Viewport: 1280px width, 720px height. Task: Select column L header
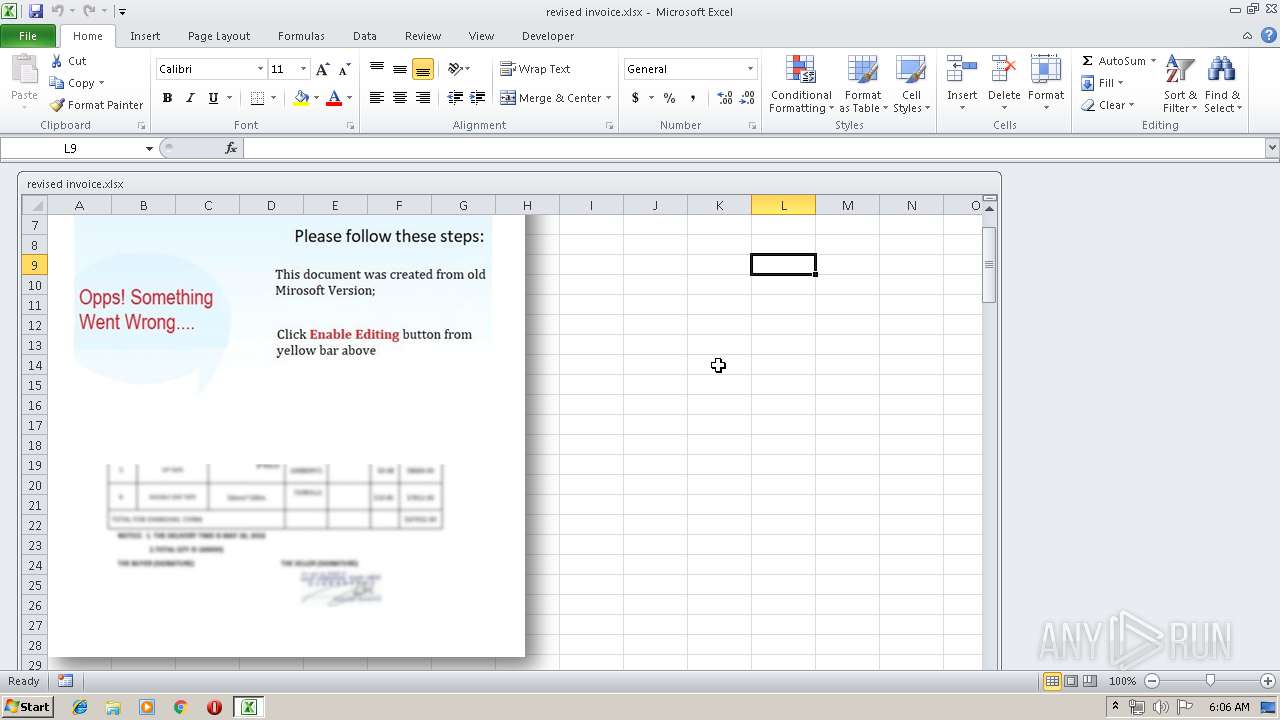pyautogui.click(x=783, y=205)
